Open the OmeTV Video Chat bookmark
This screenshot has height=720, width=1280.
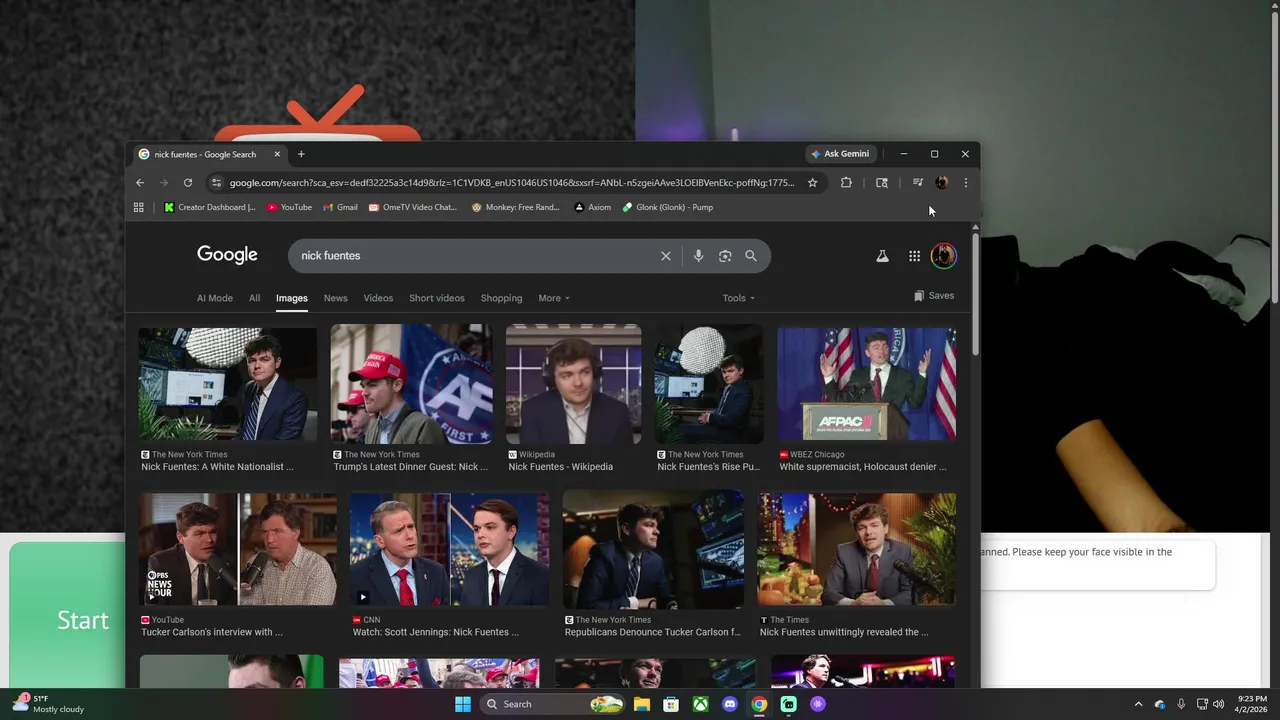click(x=413, y=207)
